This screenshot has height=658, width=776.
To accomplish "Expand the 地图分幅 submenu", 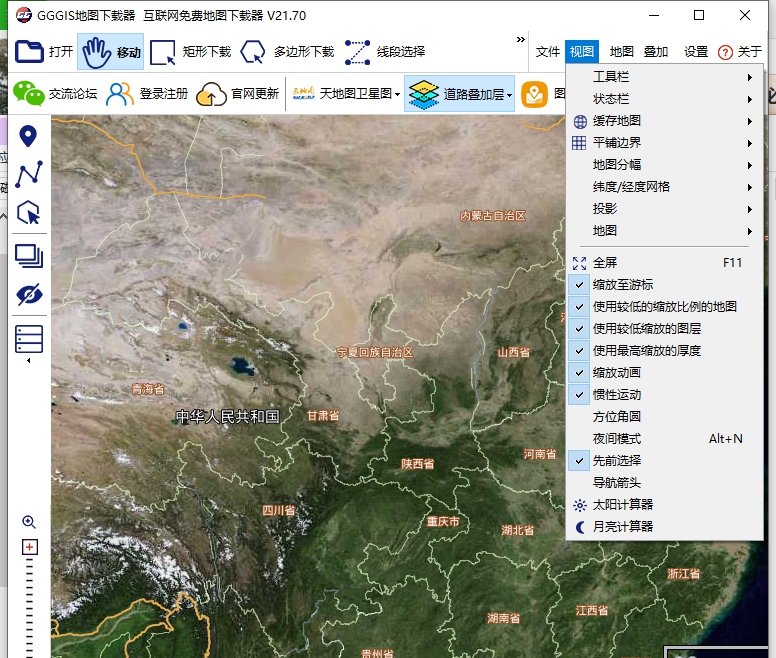I will point(665,165).
